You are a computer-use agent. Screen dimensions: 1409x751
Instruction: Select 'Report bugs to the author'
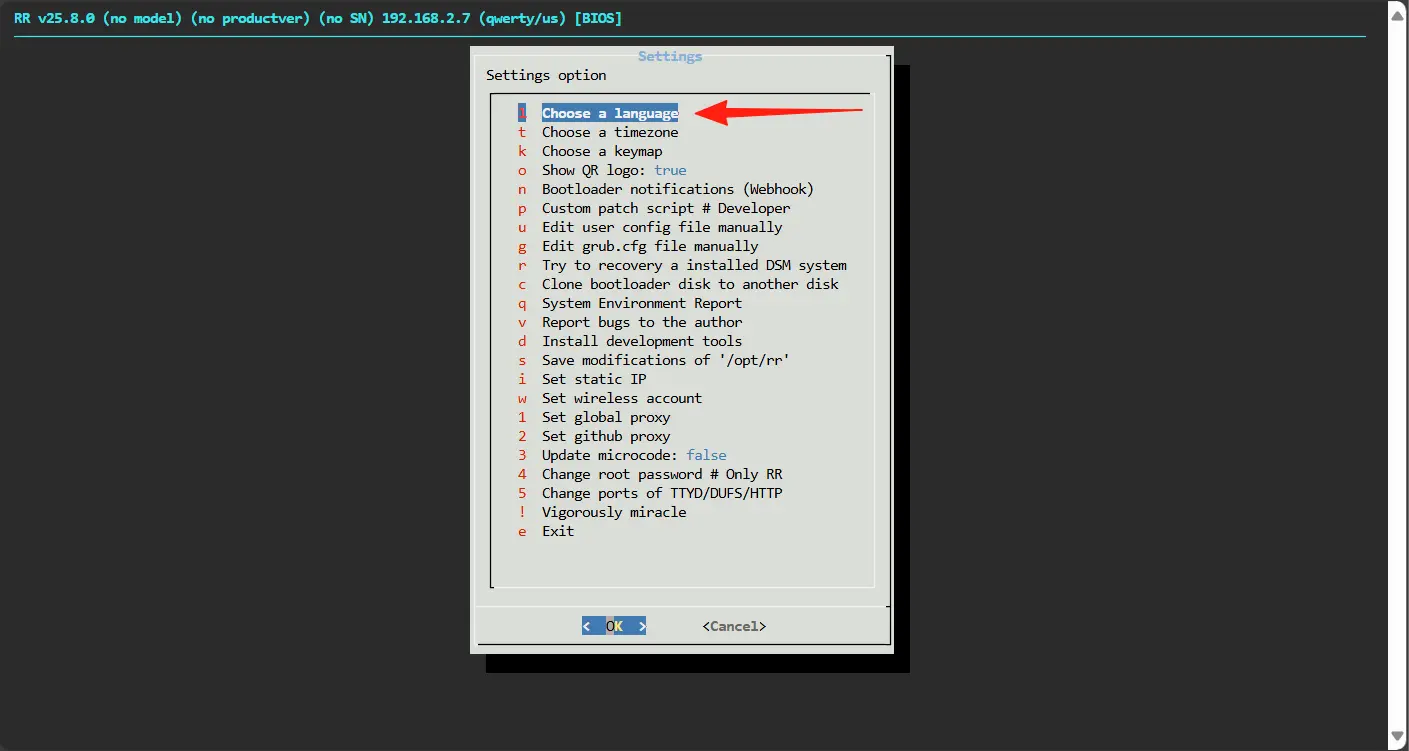click(x=641, y=322)
